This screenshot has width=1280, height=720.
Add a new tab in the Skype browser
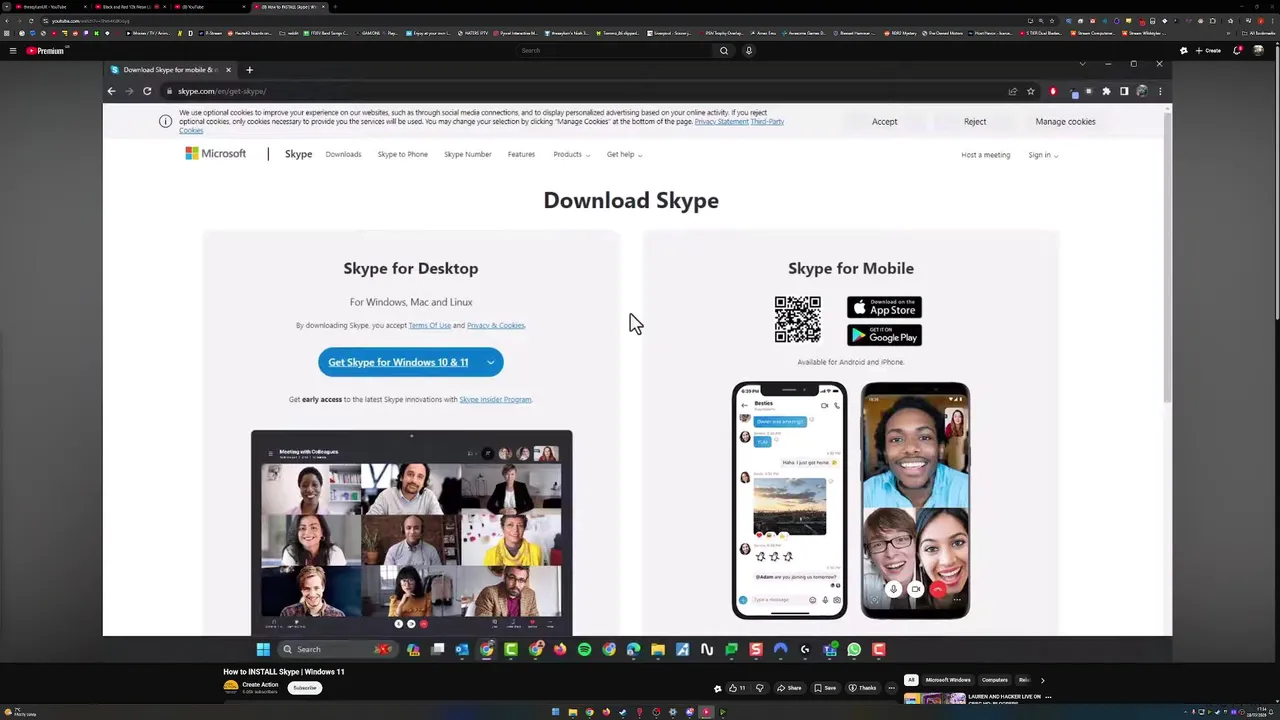(249, 70)
